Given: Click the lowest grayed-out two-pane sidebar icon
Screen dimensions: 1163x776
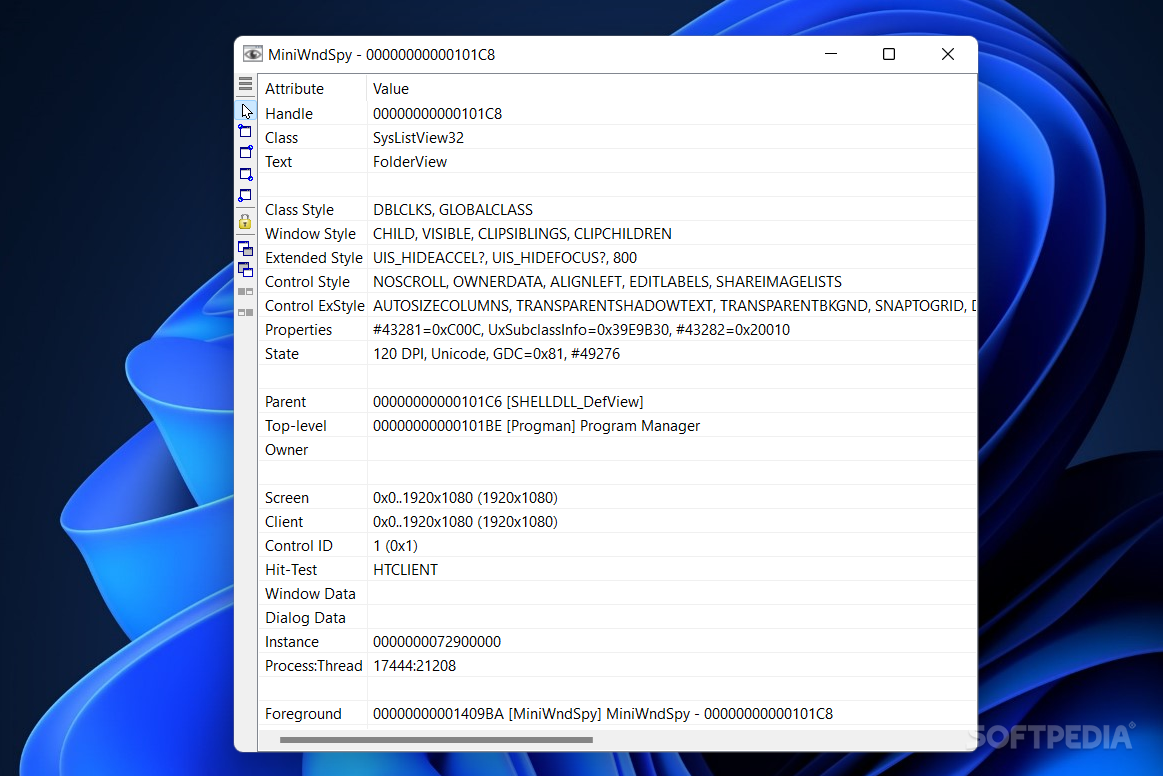Looking at the screenshot, I should click(246, 312).
